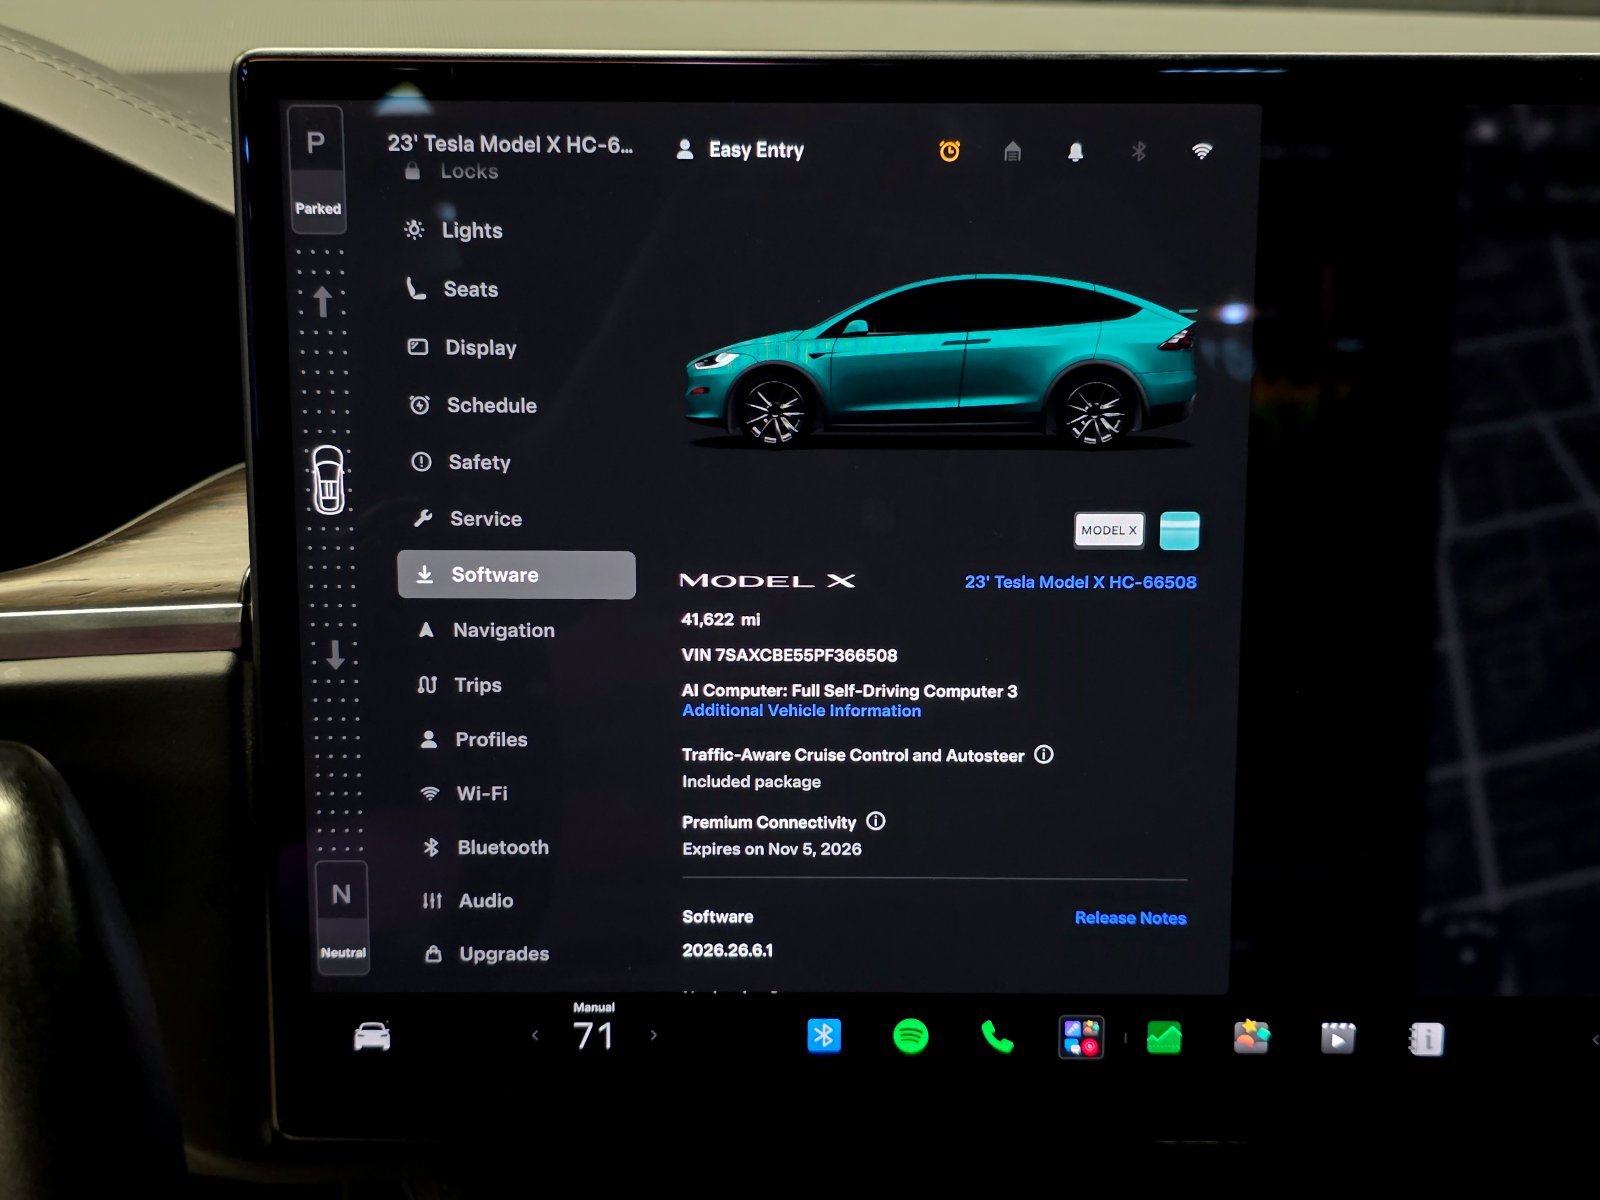
Task: Open the Release Notes link
Action: [1130, 918]
